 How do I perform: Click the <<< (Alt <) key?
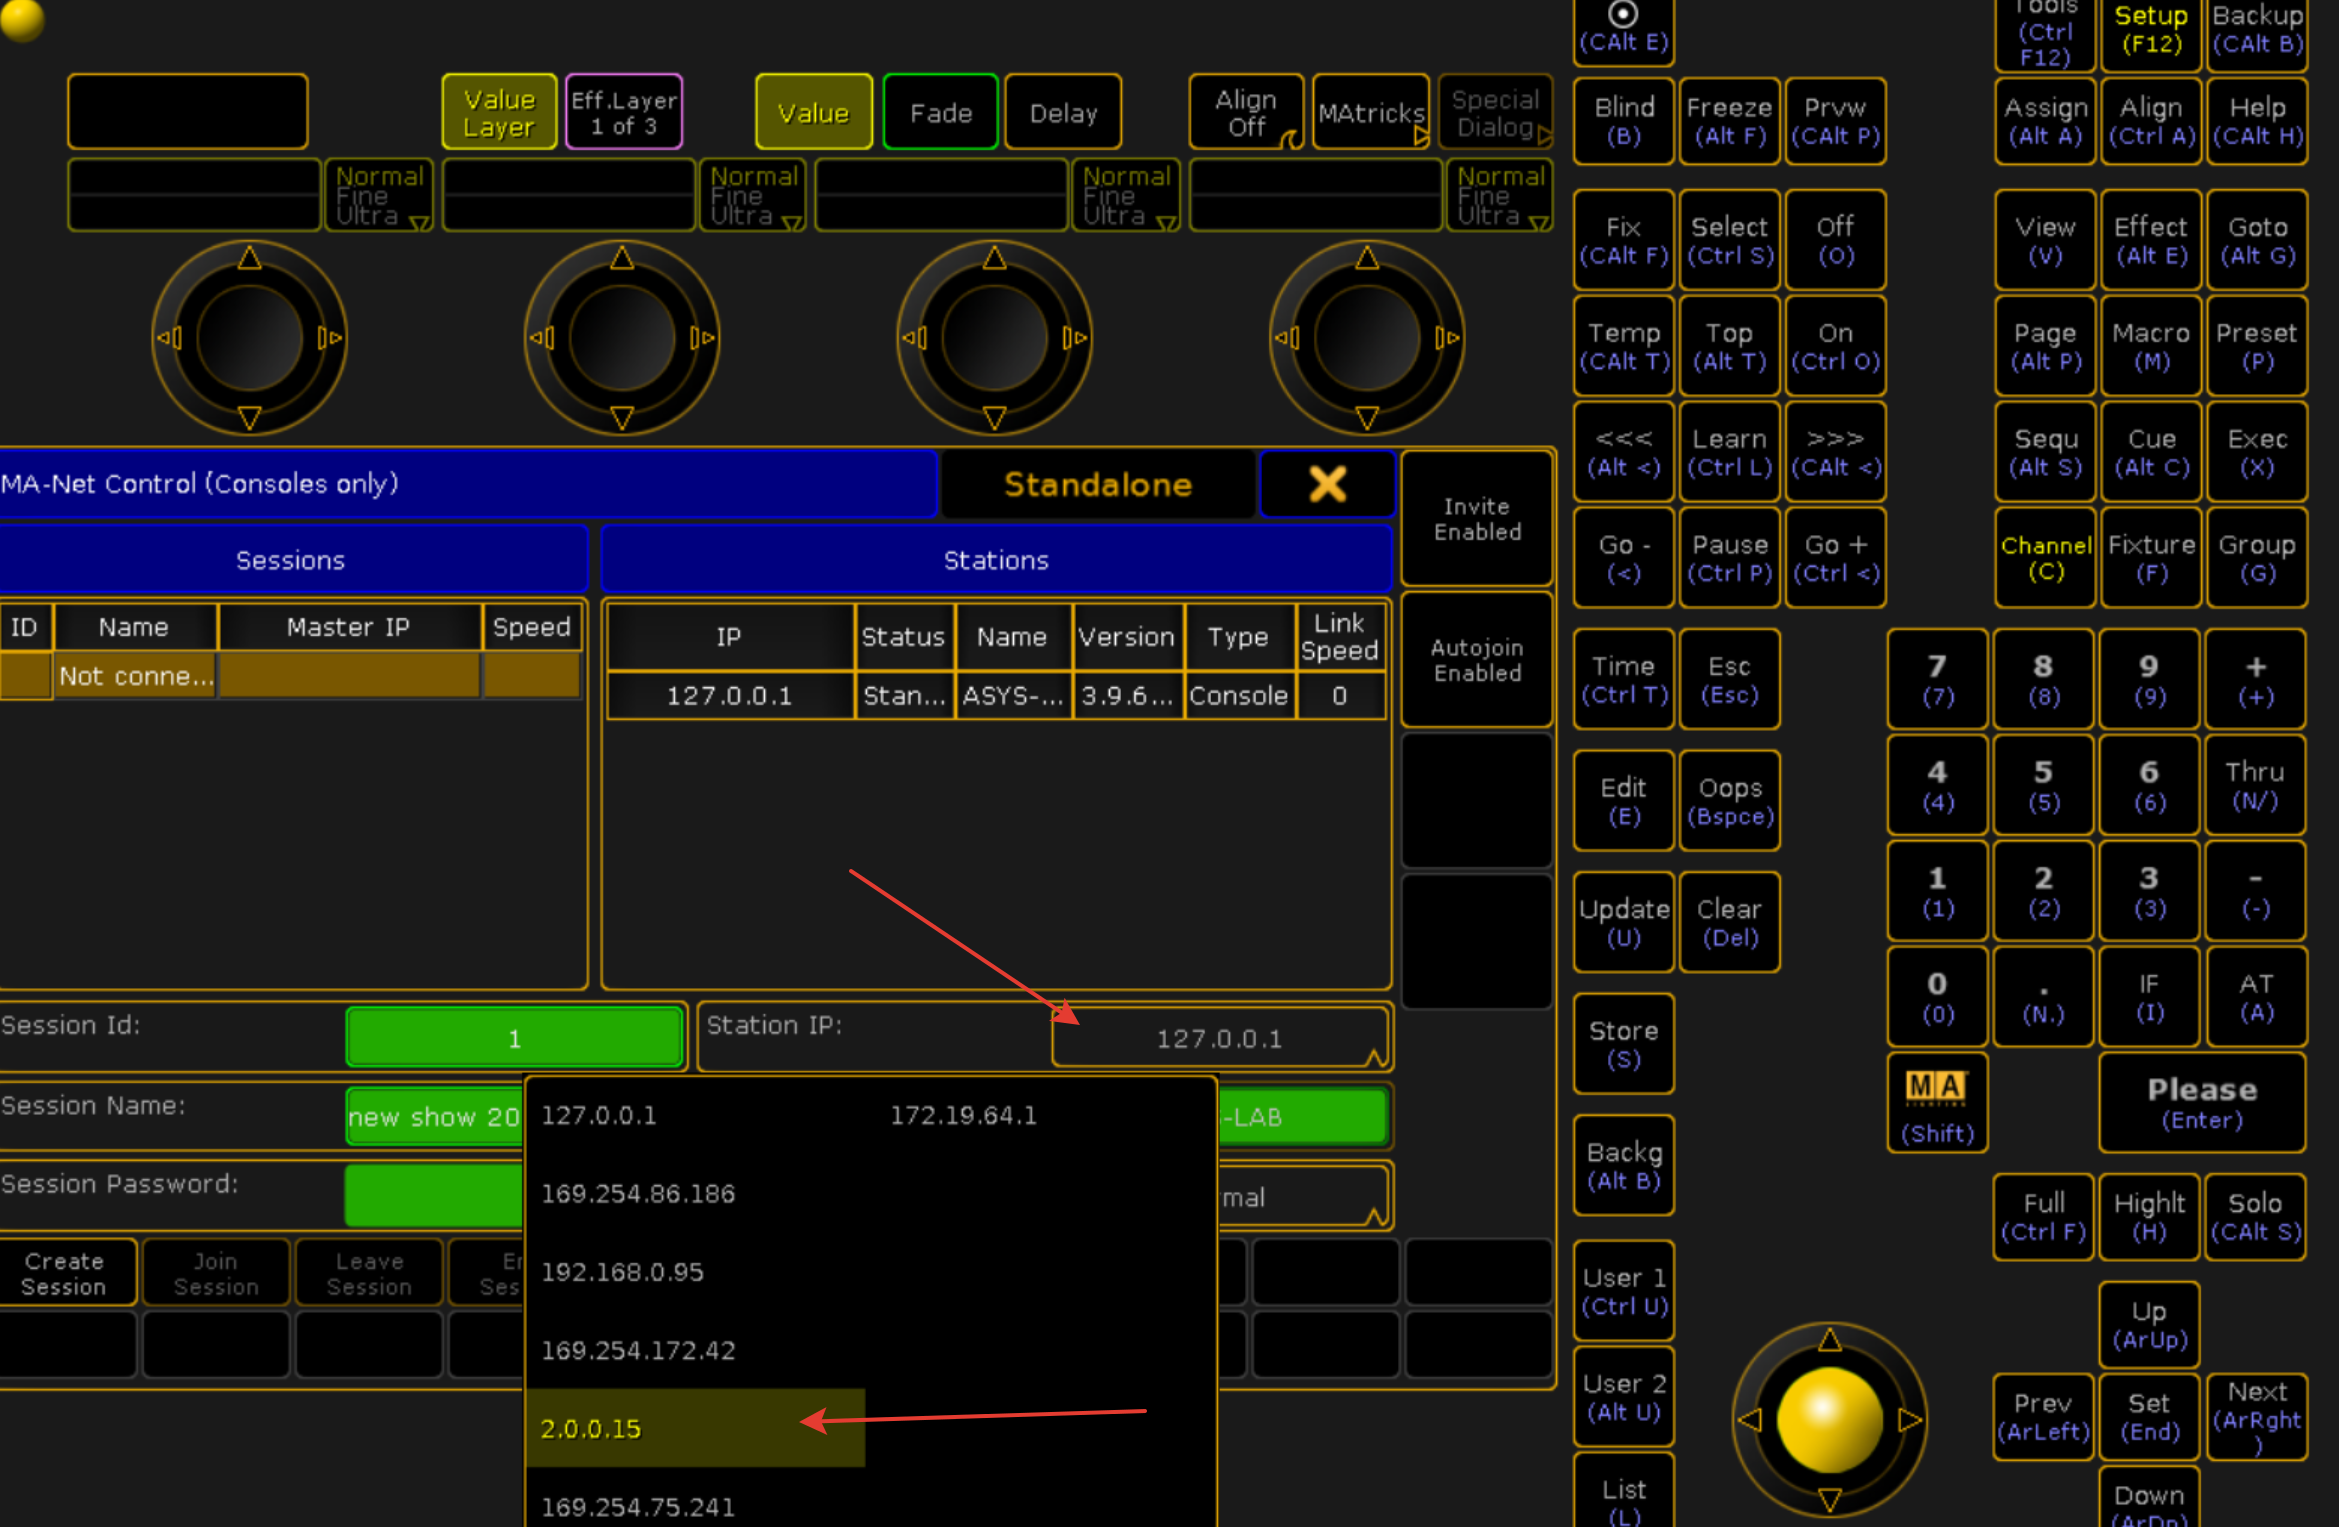(x=1623, y=452)
